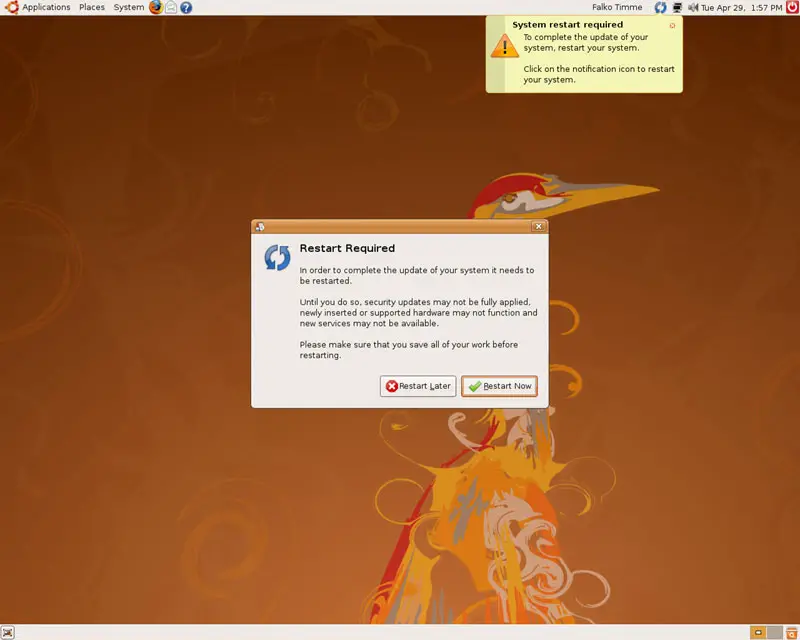Click the restart-required notification icon in panel

point(661,8)
